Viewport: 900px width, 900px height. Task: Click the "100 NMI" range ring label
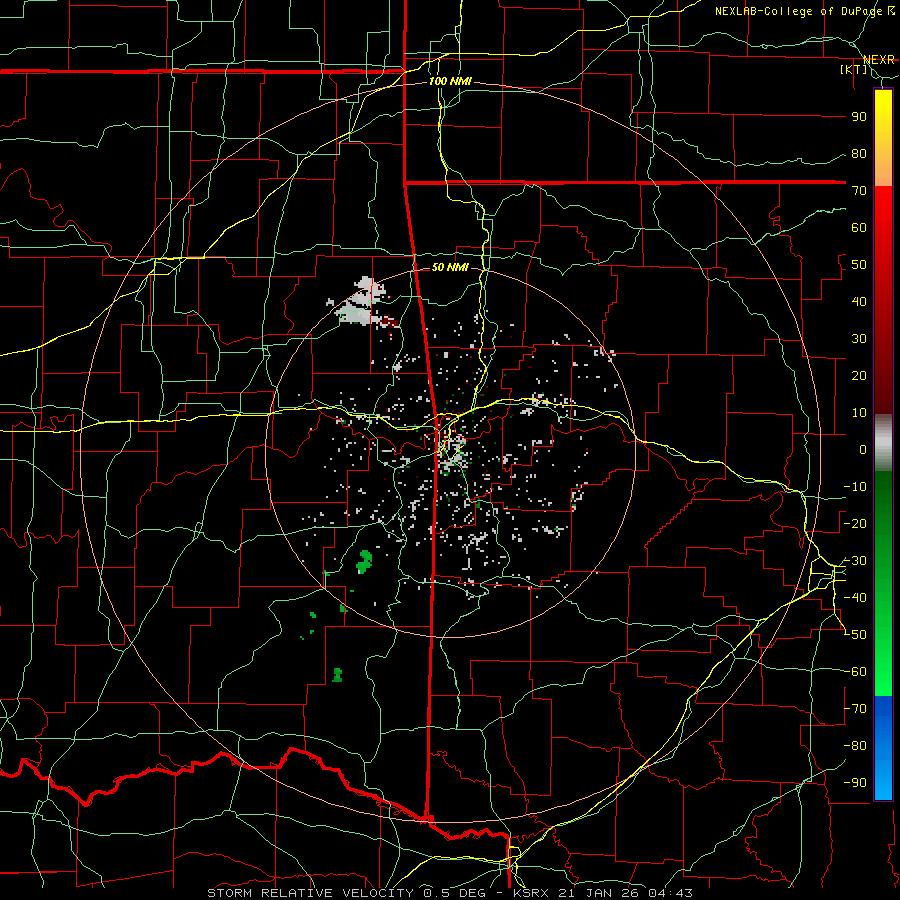(x=450, y=82)
